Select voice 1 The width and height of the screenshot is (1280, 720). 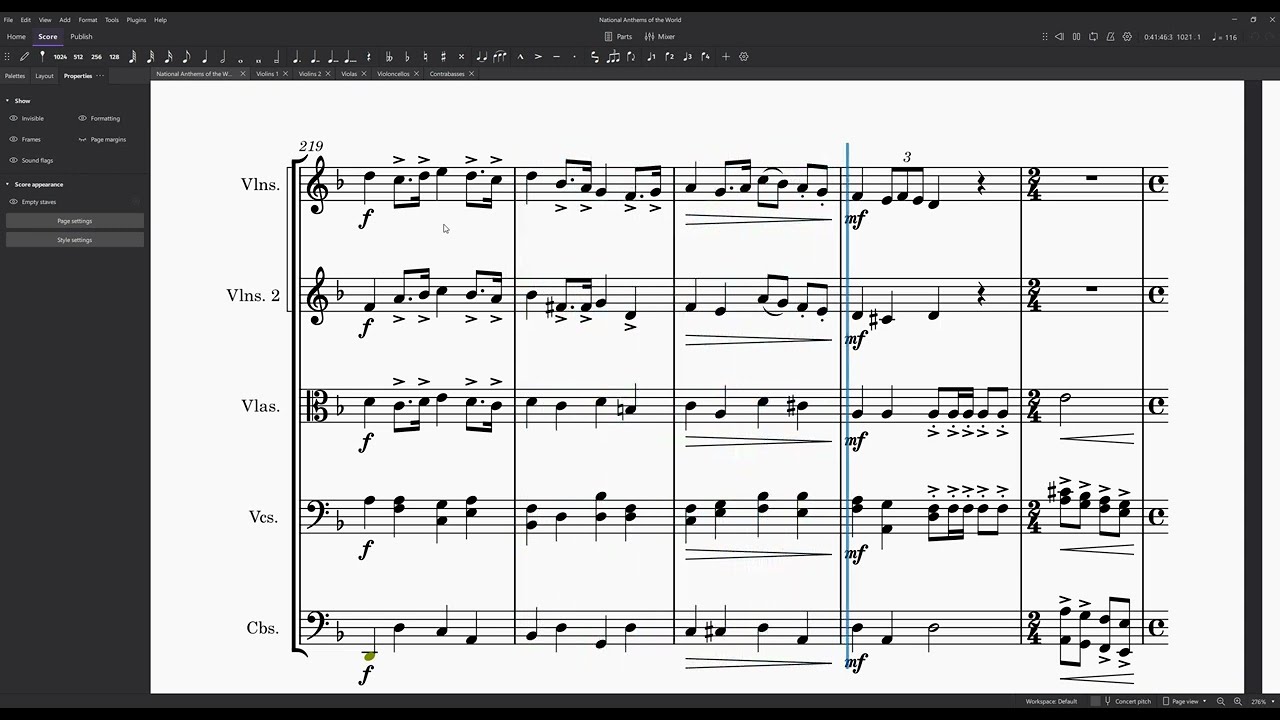(x=652, y=57)
